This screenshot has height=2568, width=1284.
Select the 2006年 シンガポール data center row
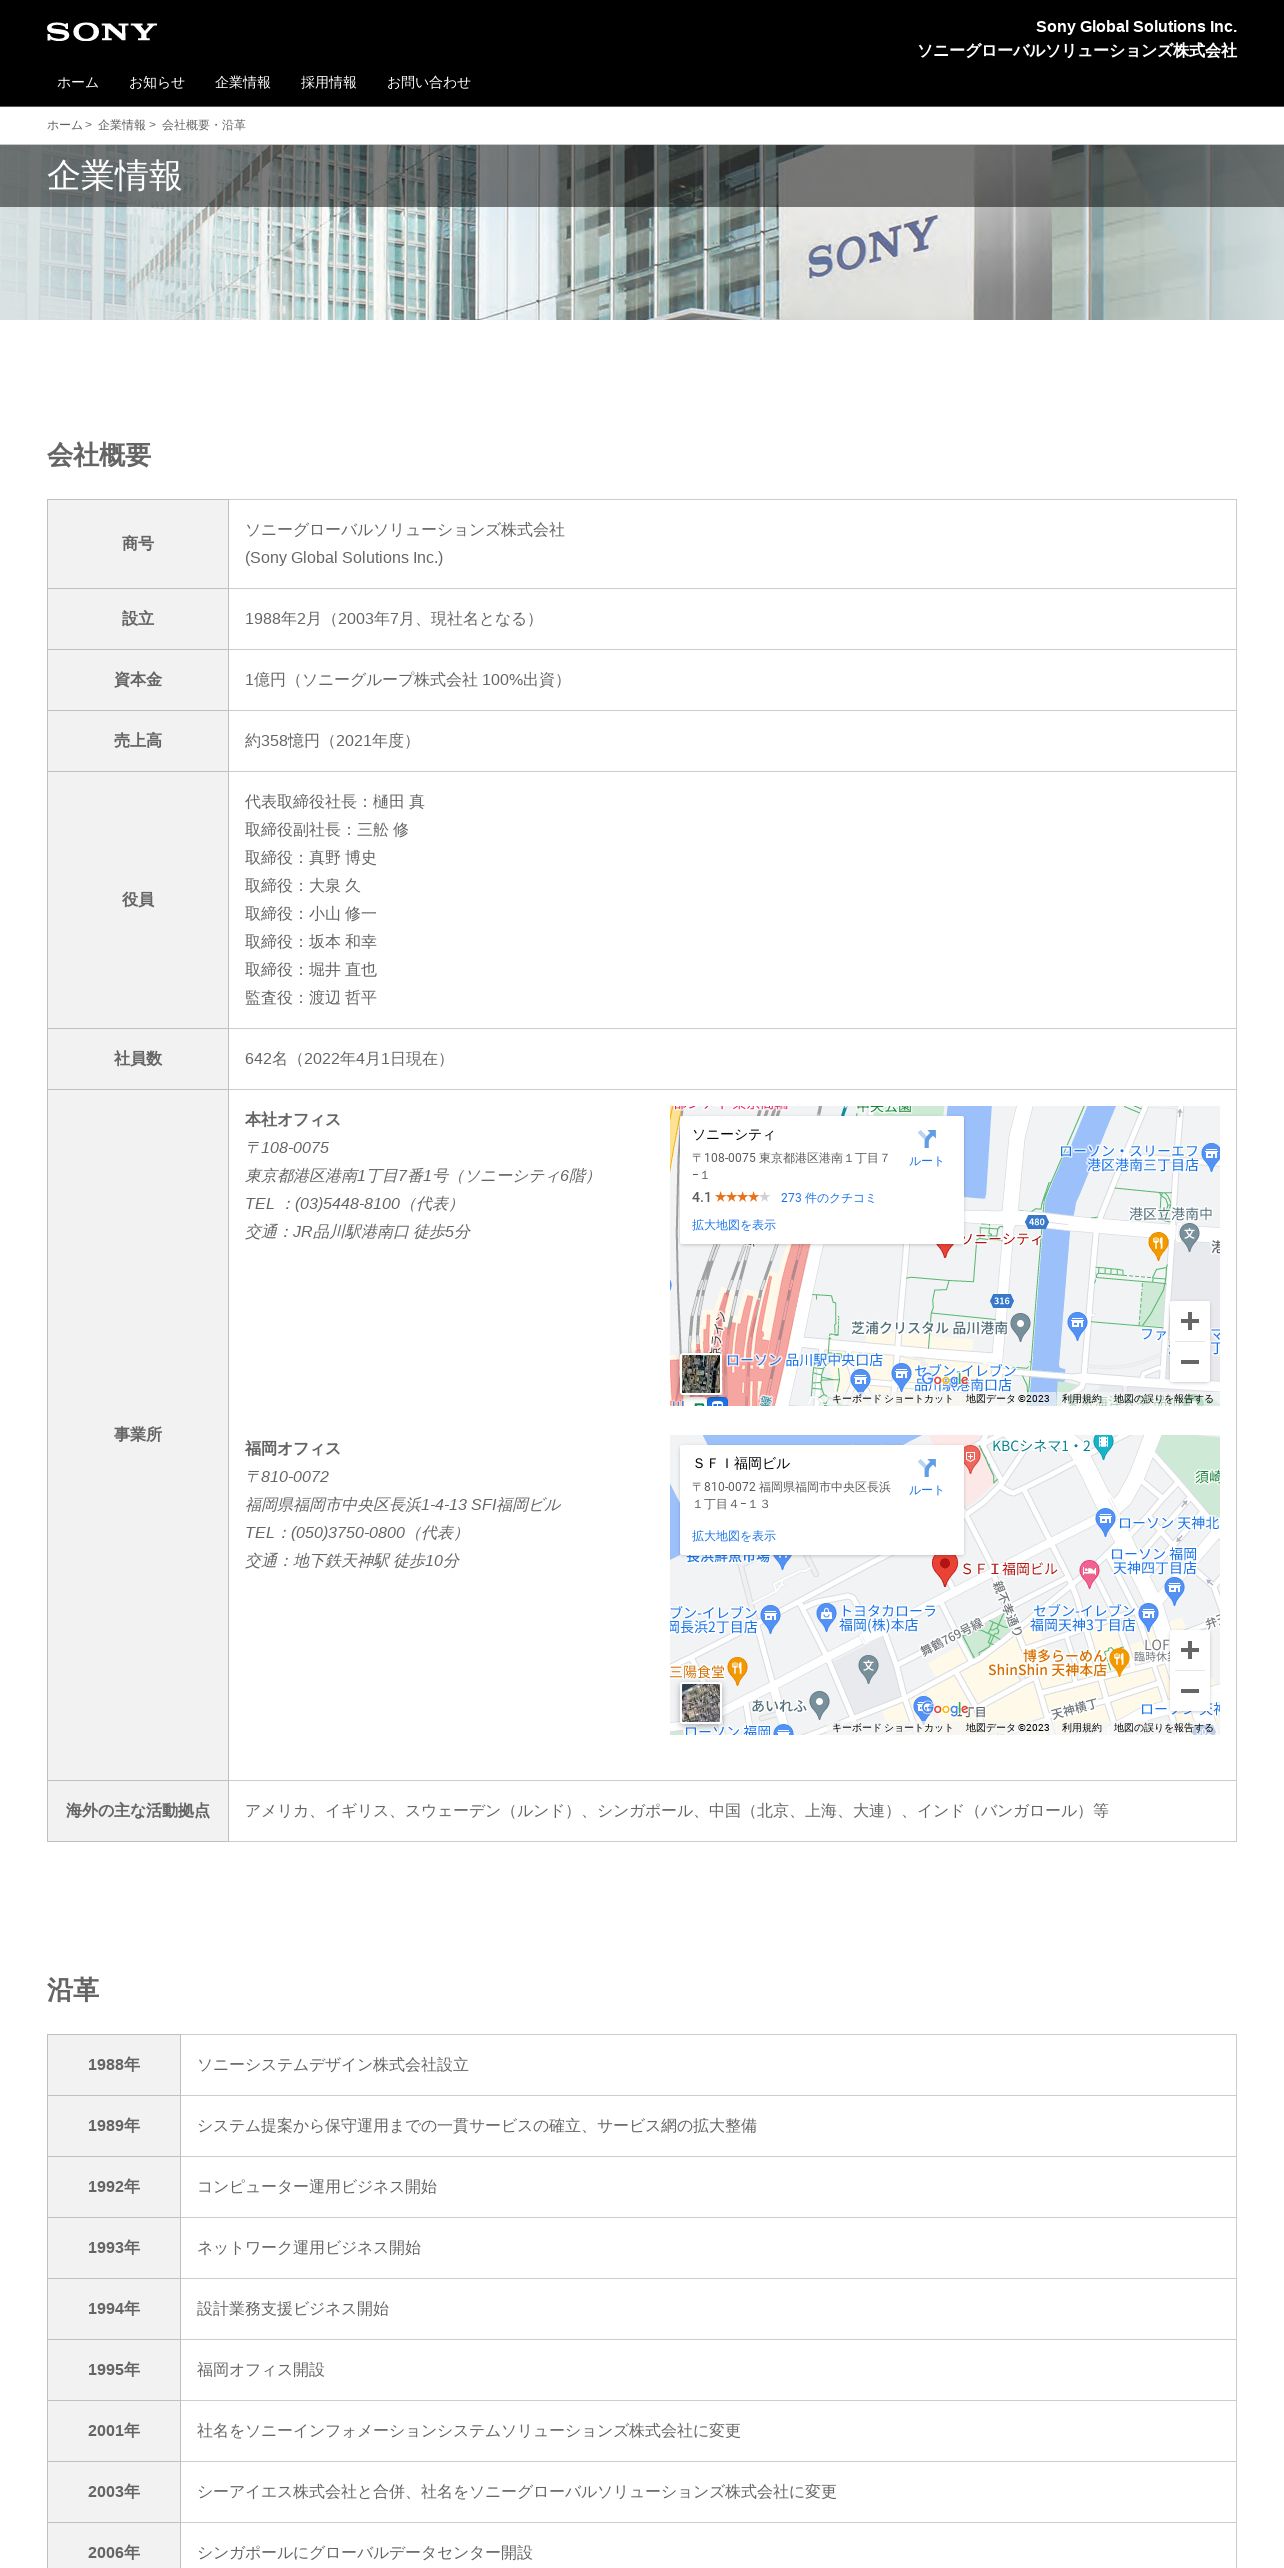(x=642, y=2546)
